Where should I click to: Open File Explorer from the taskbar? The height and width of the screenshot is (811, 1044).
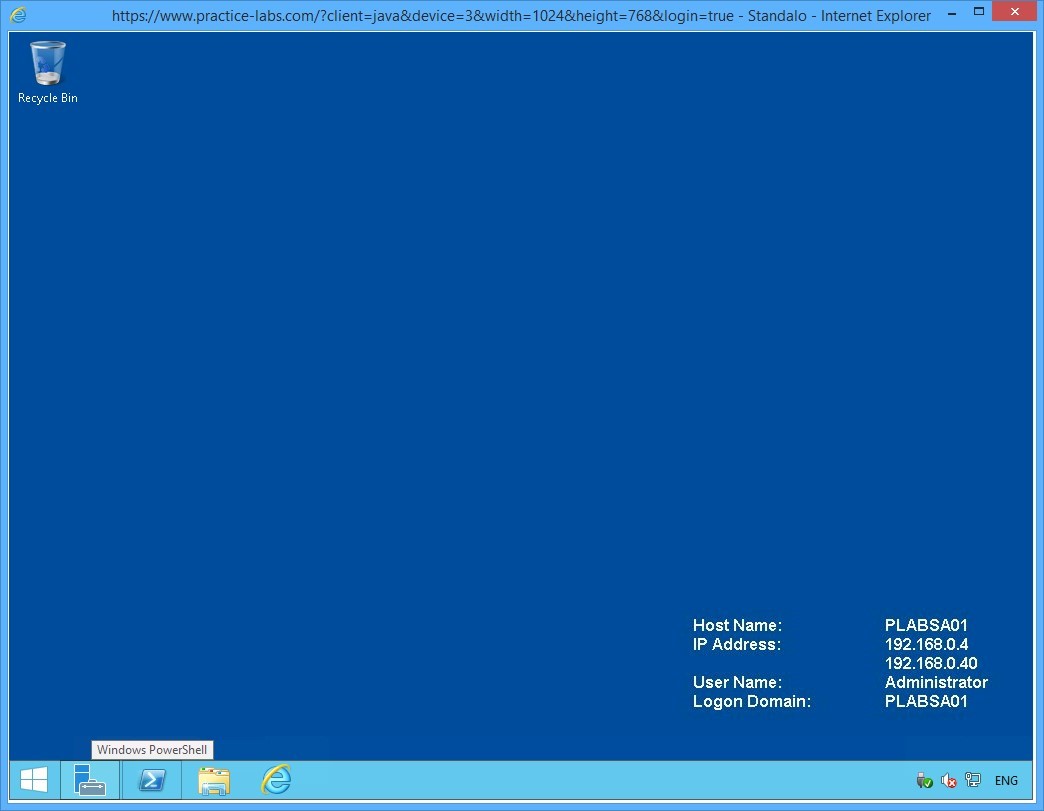click(x=214, y=780)
